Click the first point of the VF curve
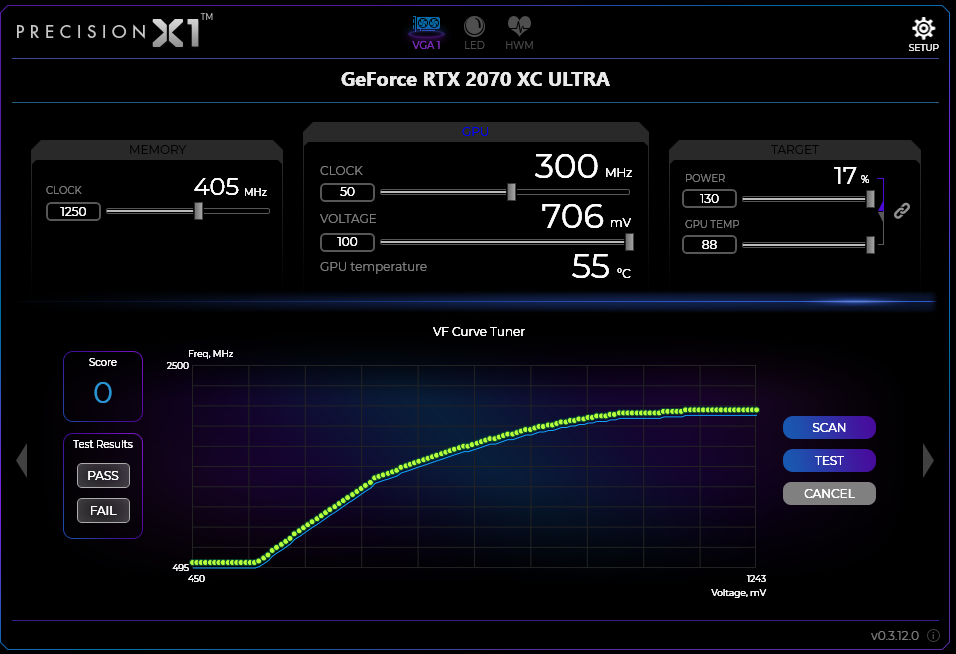This screenshot has height=654, width=956. pos(193,563)
